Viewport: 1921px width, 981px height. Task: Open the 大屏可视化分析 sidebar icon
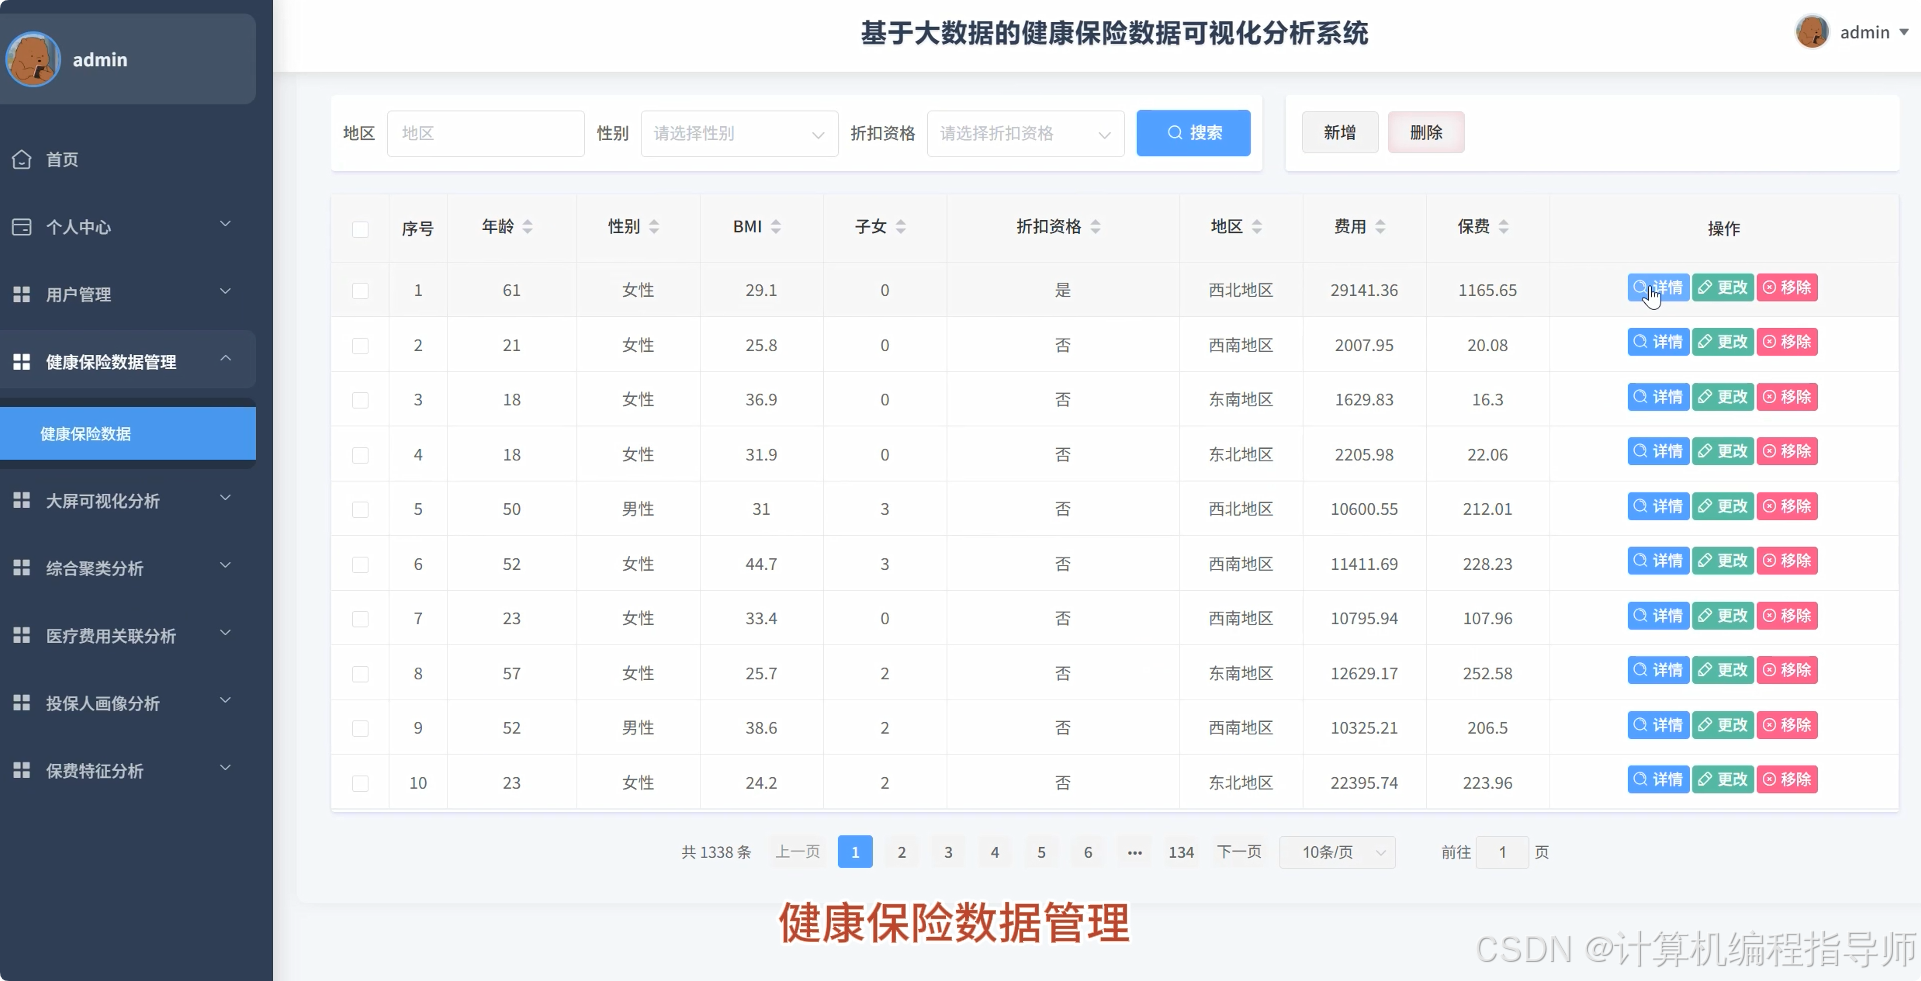22,500
